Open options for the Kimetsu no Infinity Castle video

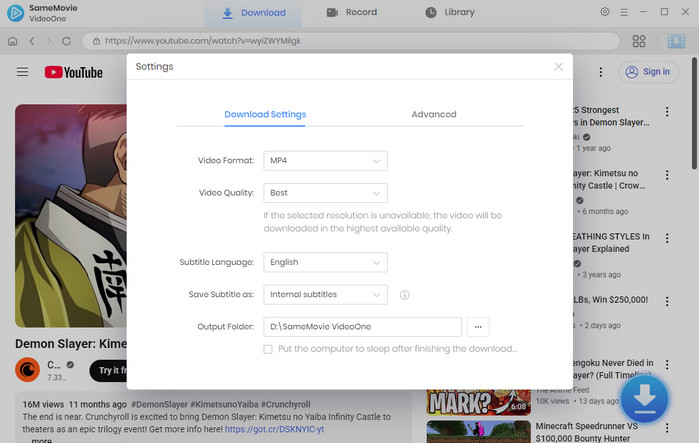pos(667,175)
